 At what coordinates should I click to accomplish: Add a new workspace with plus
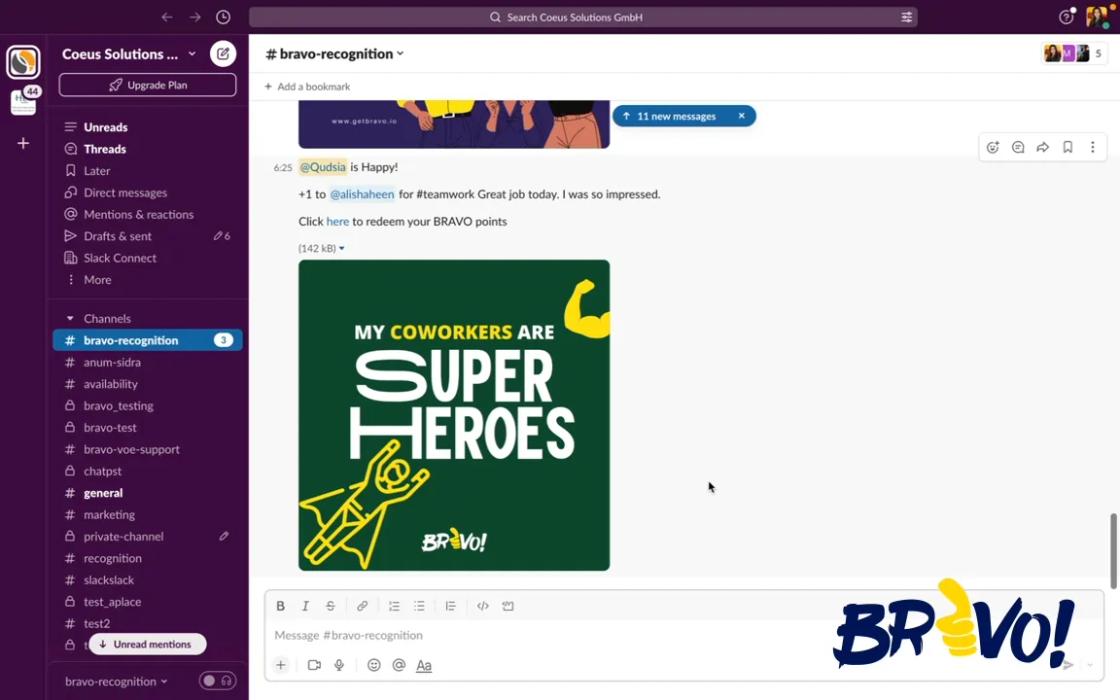coord(23,144)
